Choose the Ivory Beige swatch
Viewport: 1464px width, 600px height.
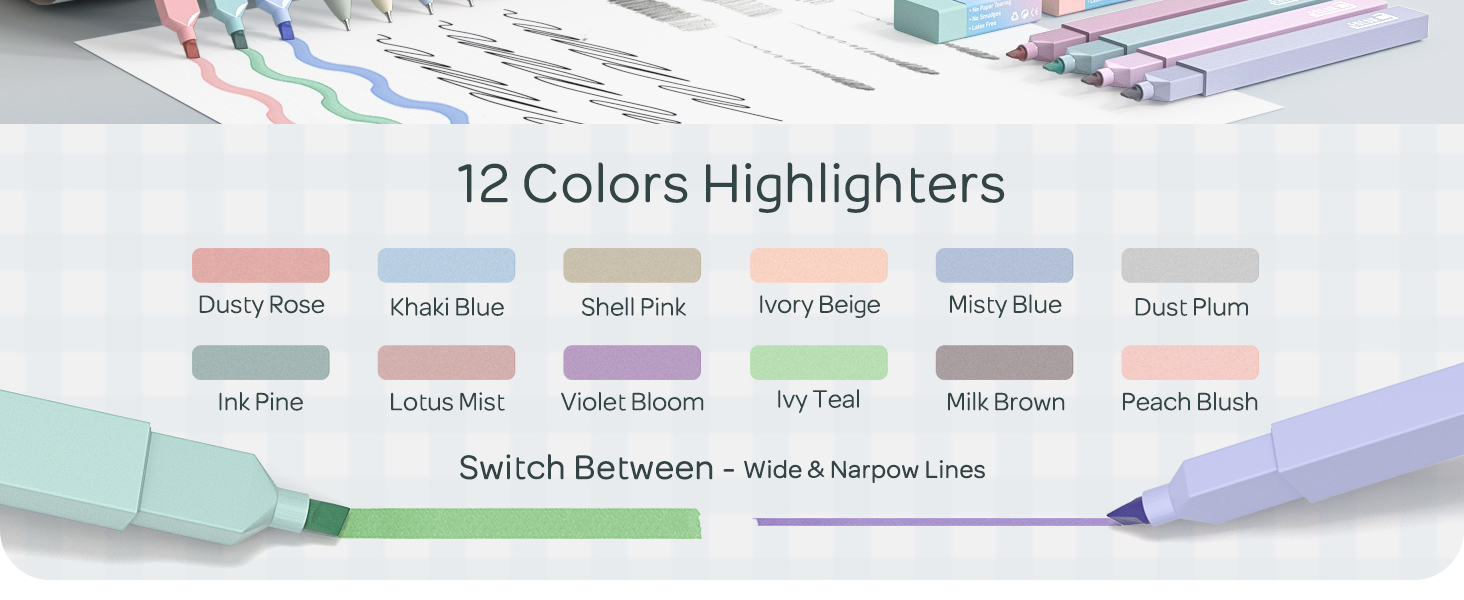(819, 266)
